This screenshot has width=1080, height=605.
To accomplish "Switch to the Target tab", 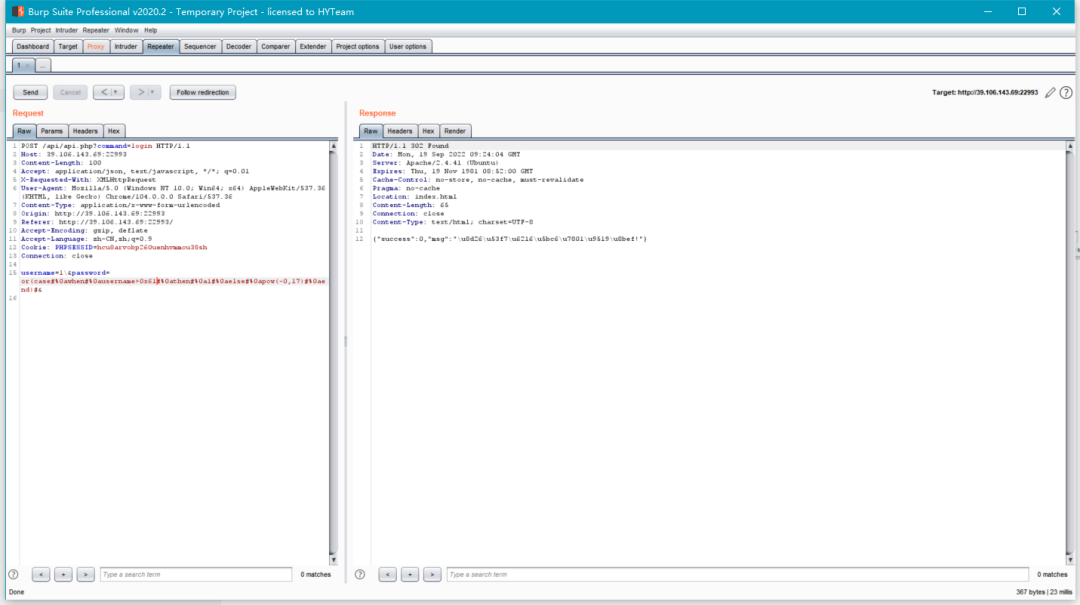I will coord(68,47).
